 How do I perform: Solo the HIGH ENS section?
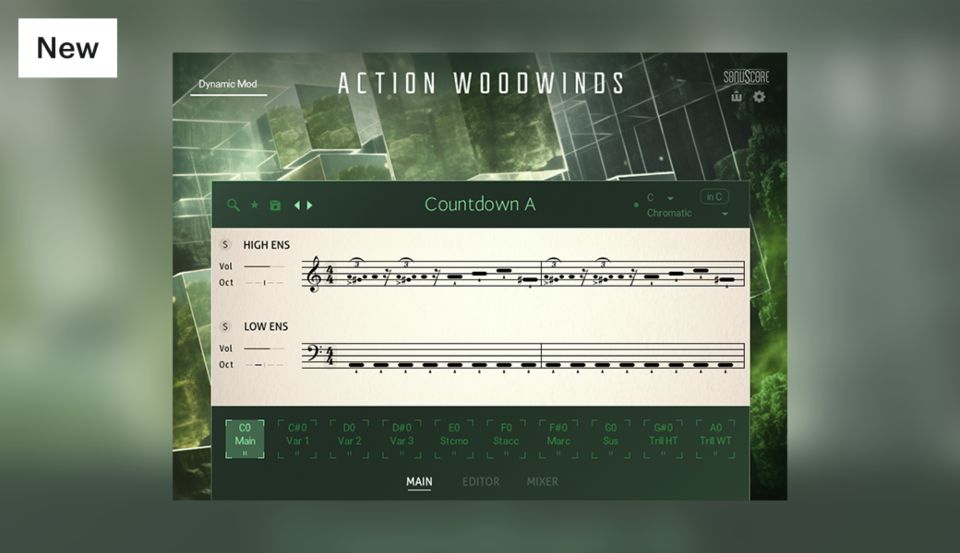pyautogui.click(x=225, y=245)
